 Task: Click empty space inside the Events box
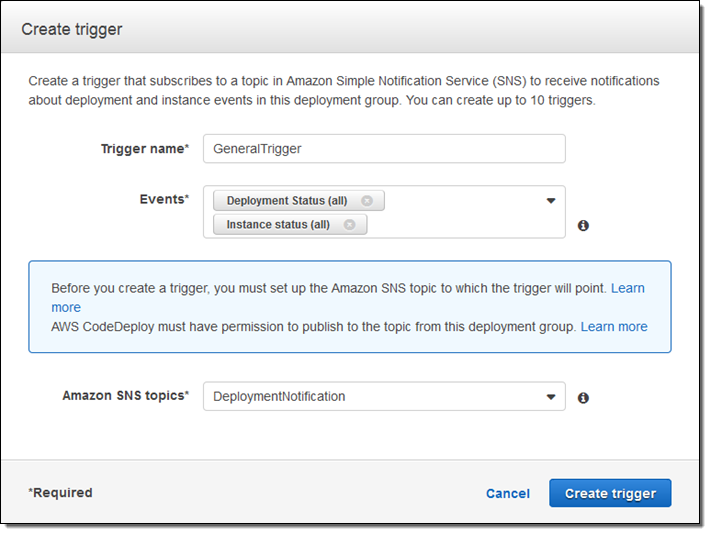460,225
